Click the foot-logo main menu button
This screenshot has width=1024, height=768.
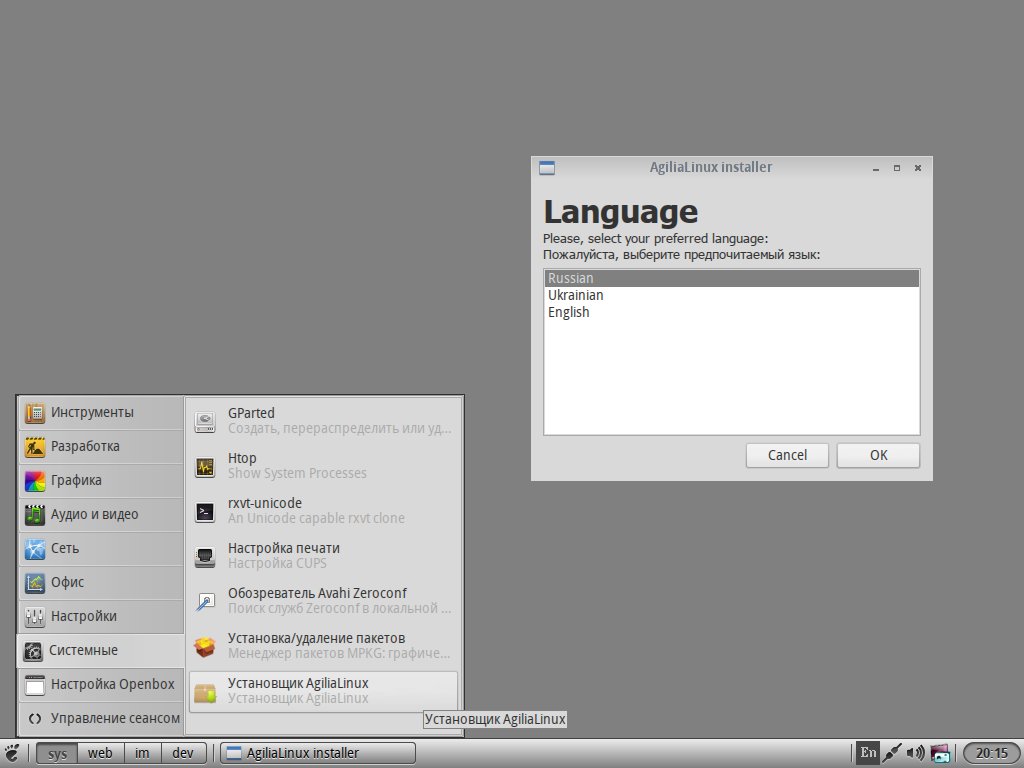point(12,753)
